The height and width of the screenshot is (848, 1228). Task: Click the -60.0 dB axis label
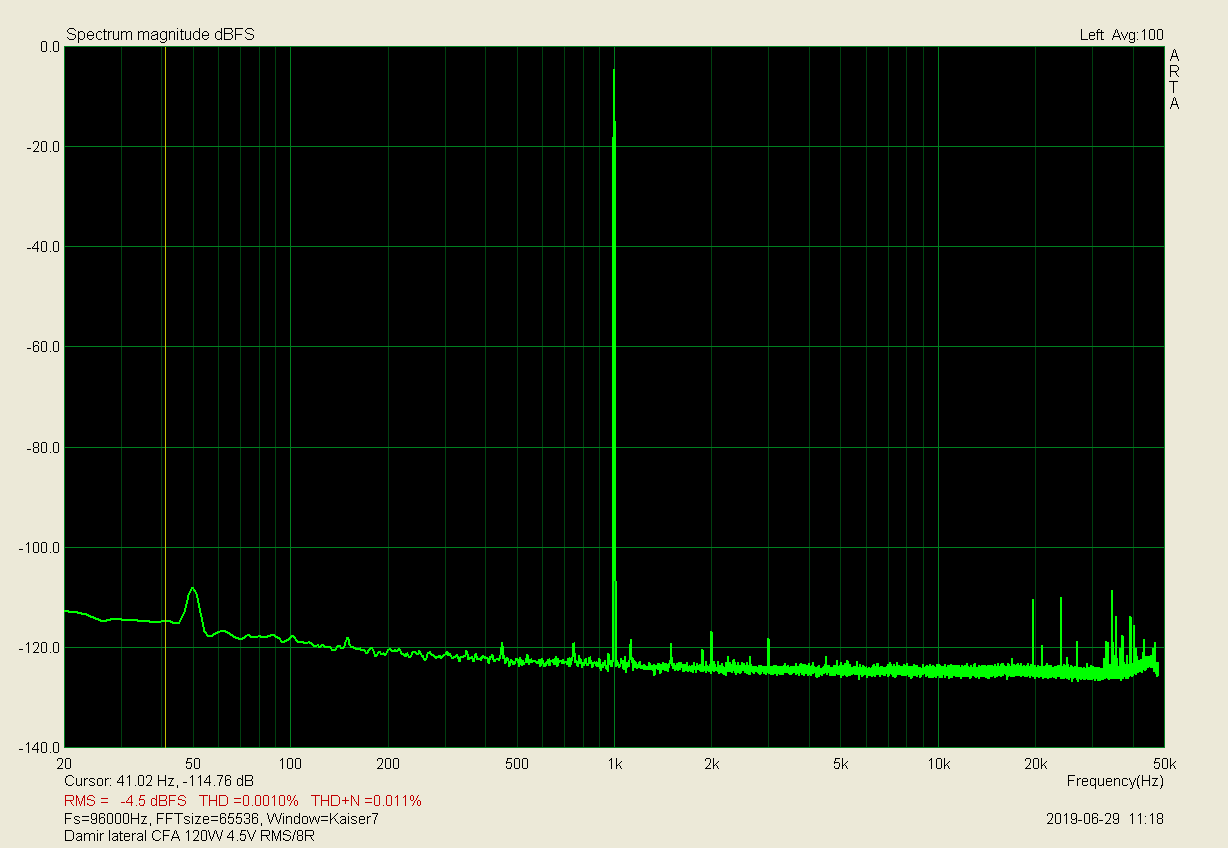[x=44, y=347]
